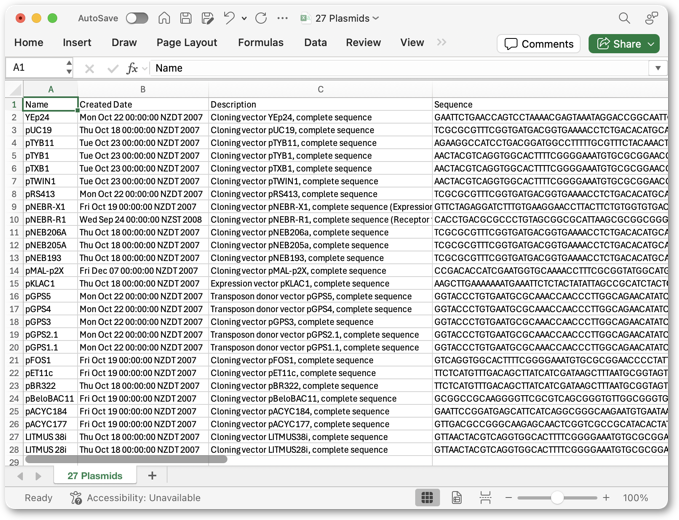Add a new sheet with plus button
Viewport: 679px width, 520px height.
[x=152, y=475]
